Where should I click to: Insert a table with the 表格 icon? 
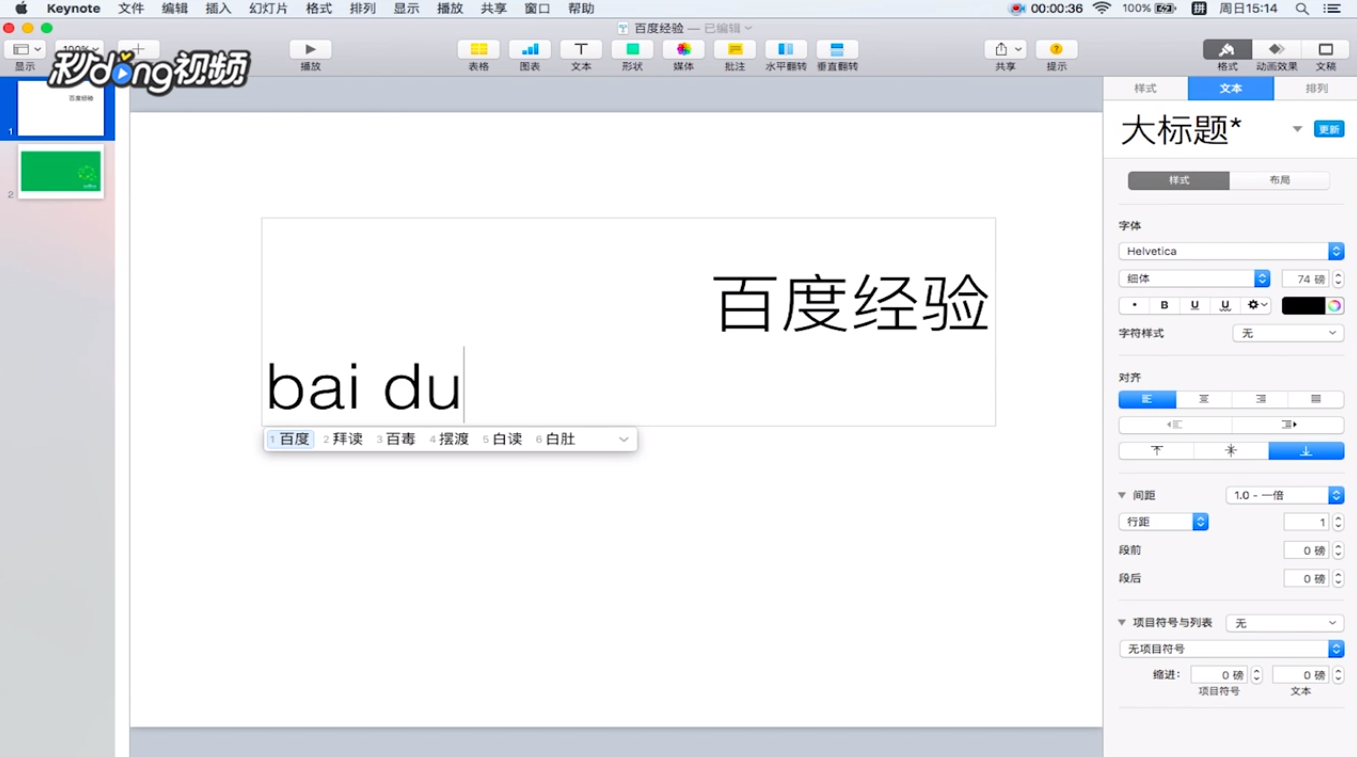point(479,49)
